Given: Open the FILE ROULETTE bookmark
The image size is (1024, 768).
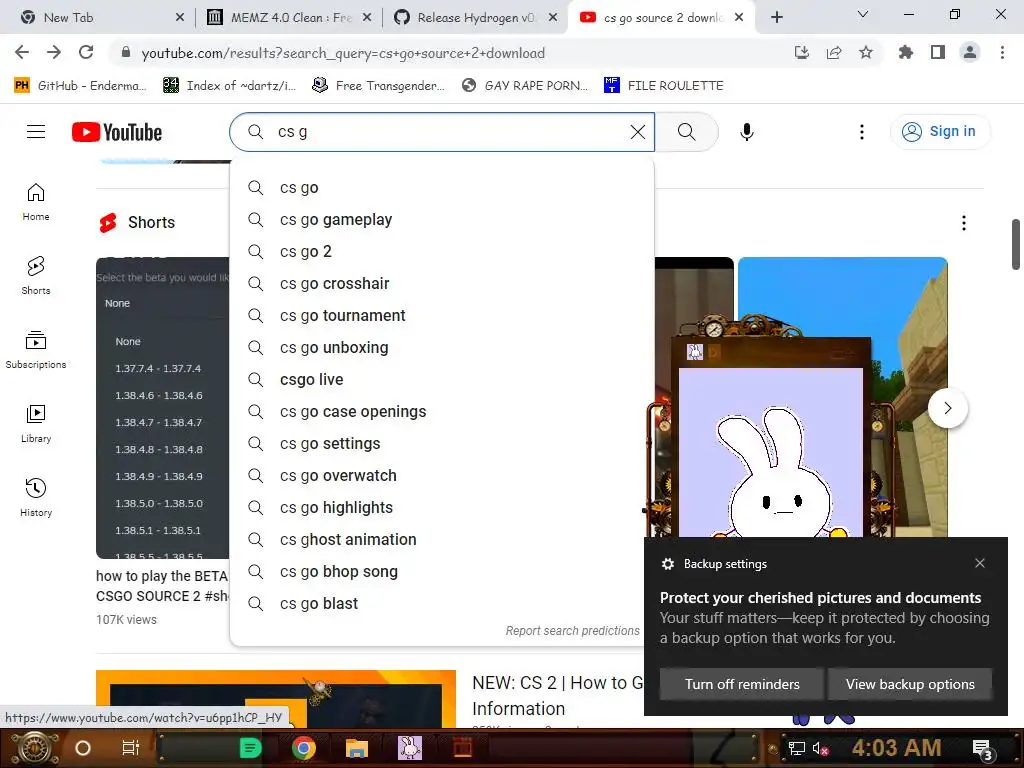Looking at the screenshot, I should 664,86.
